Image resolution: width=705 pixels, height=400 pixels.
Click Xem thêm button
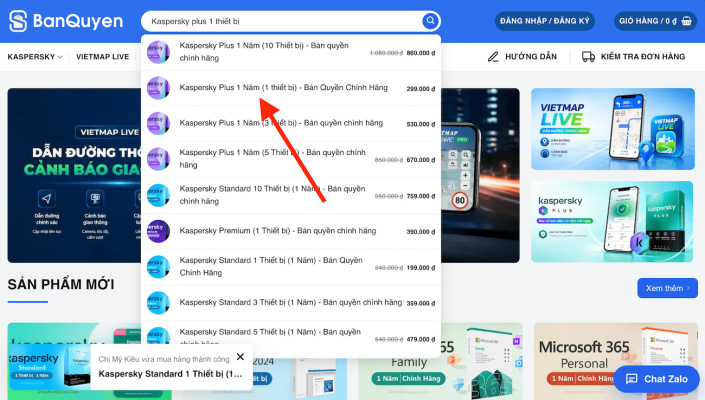667,288
